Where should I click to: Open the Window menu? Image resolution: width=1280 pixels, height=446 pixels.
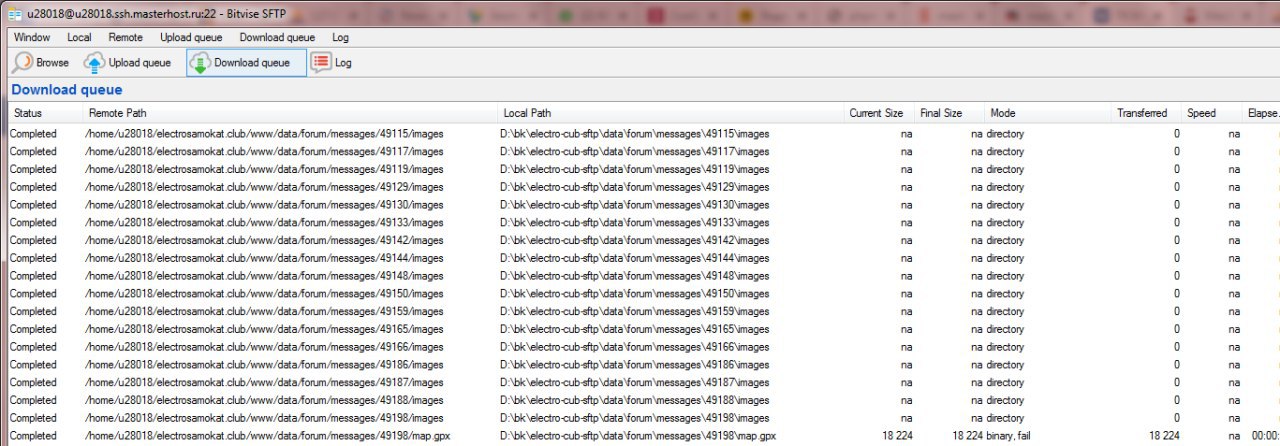point(32,37)
